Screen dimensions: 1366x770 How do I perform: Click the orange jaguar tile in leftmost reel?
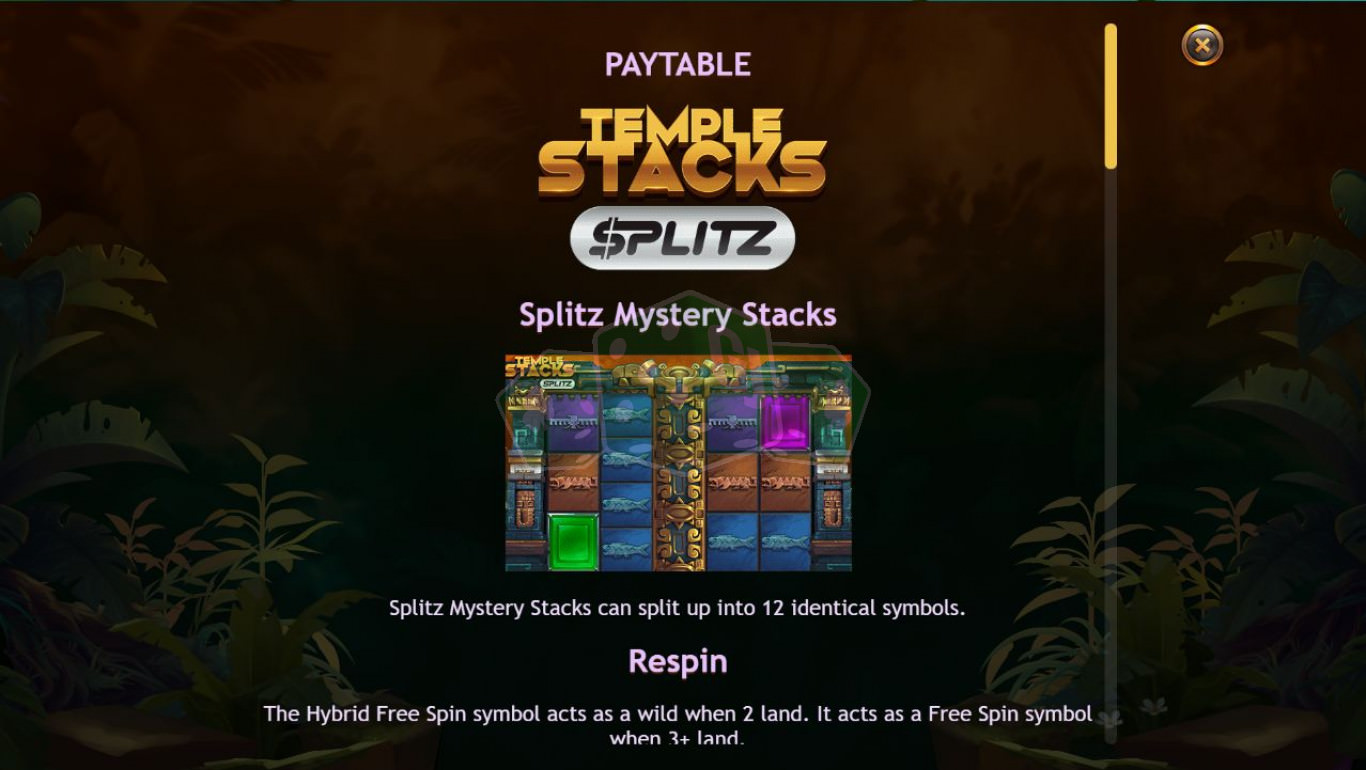573,482
